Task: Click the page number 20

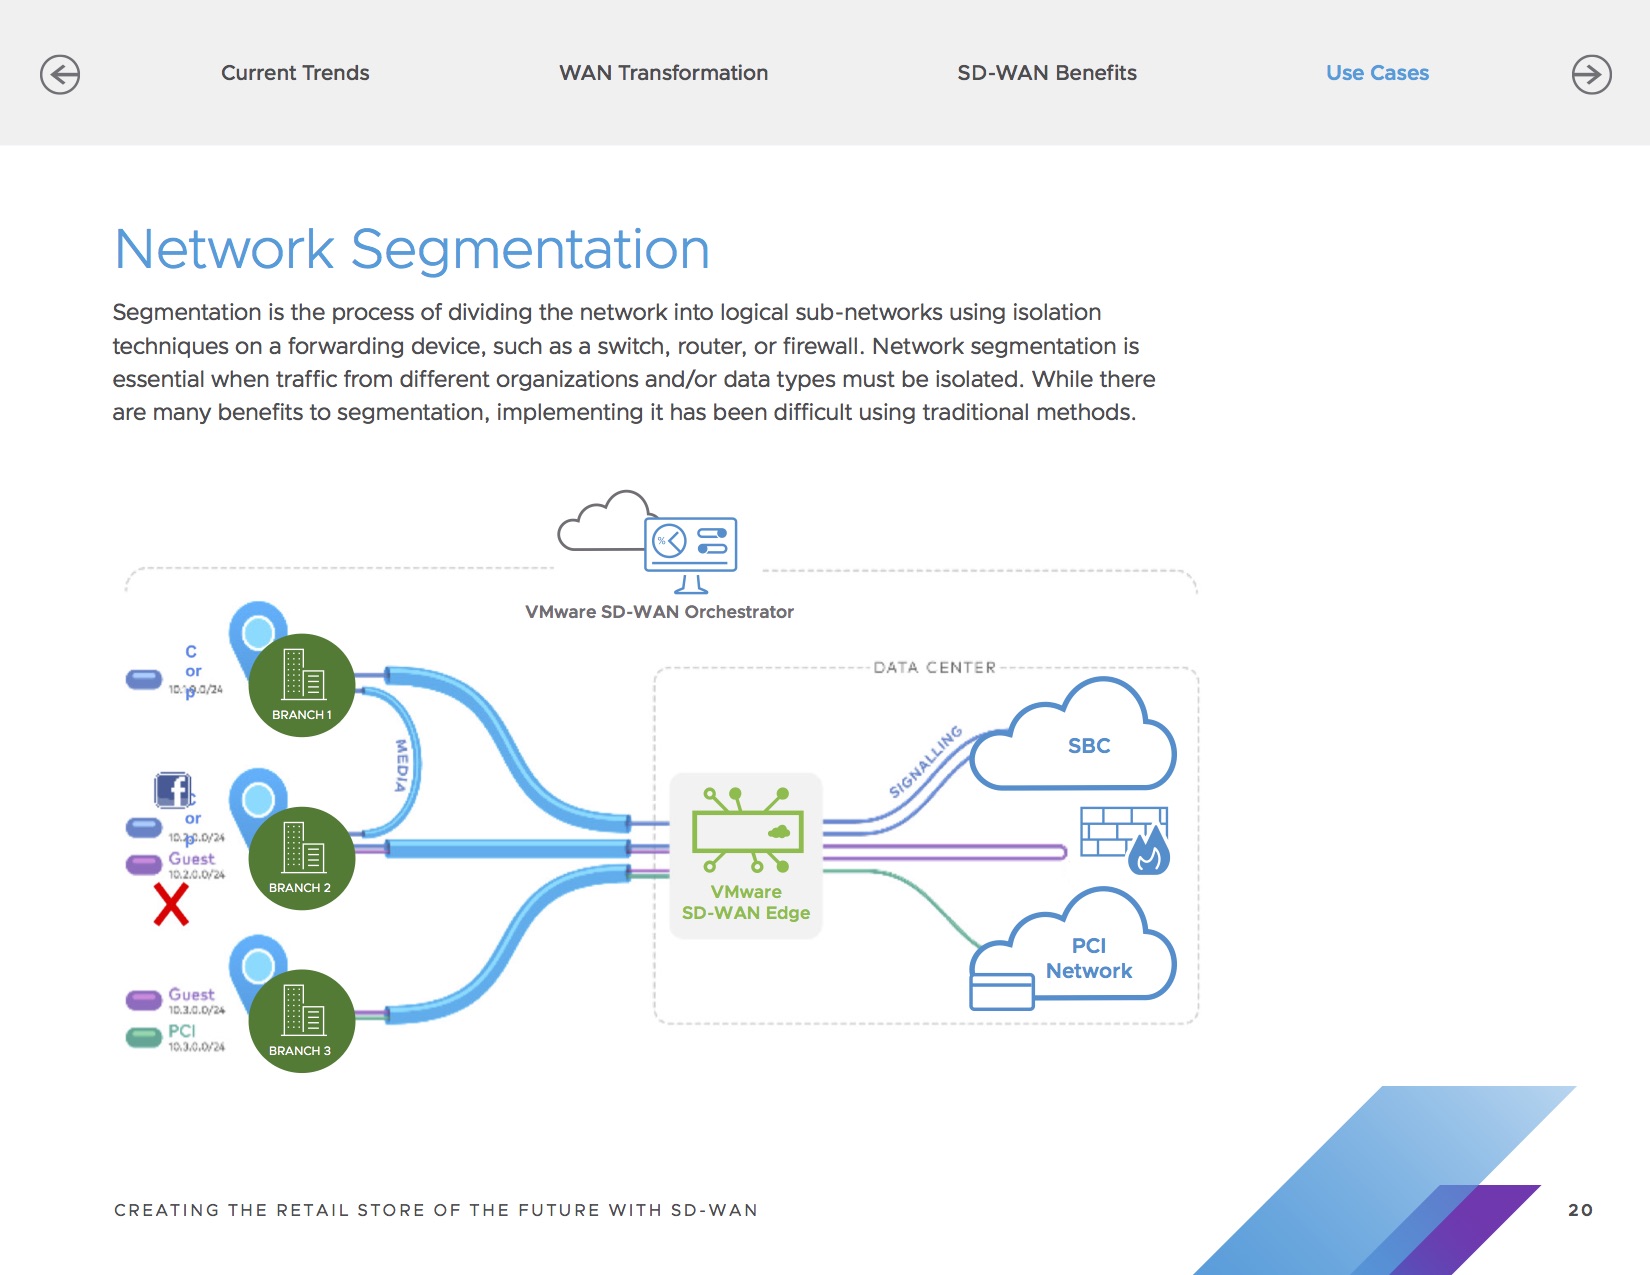Action: pyautogui.click(x=1580, y=1210)
